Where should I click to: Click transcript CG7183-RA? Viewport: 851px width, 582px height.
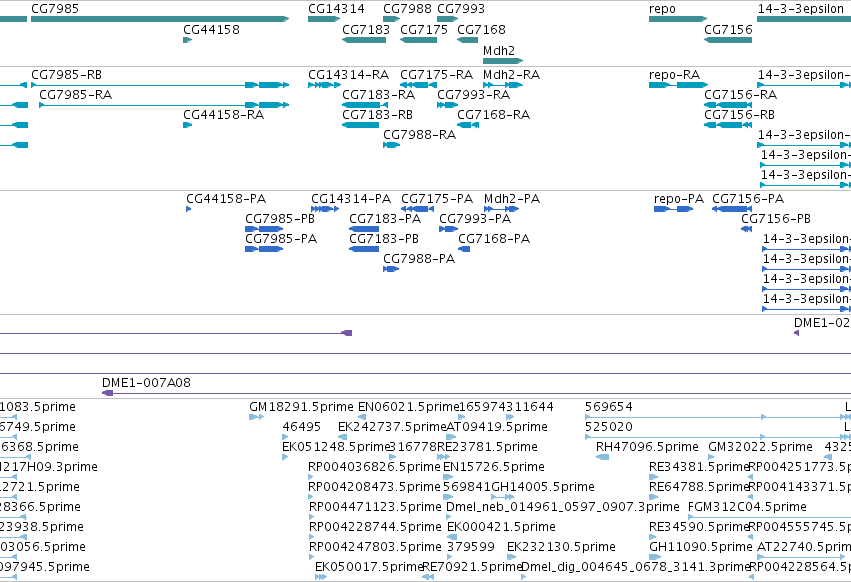click(x=364, y=105)
